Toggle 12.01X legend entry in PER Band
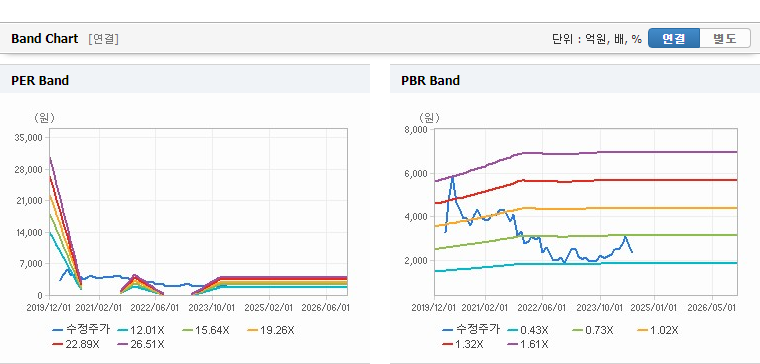Image resolution: width=760 pixels, height=364 pixels. [141, 331]
